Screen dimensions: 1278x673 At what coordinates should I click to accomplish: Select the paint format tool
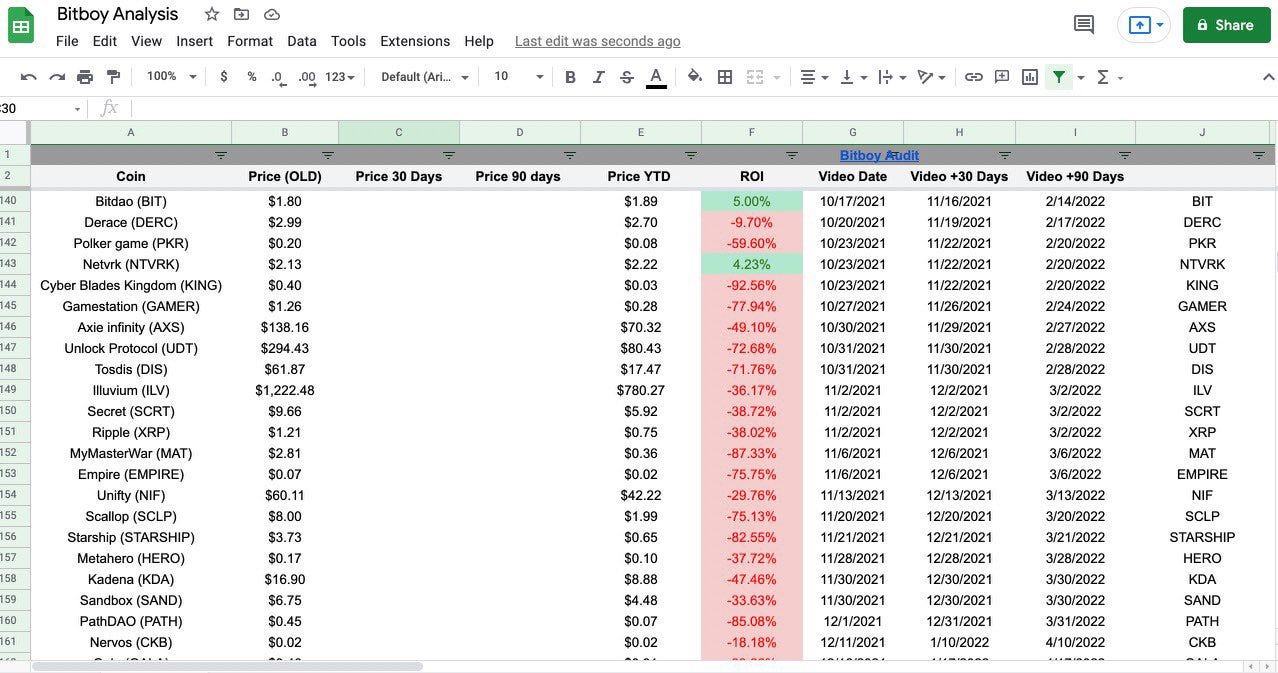click(x=113, y=77)
